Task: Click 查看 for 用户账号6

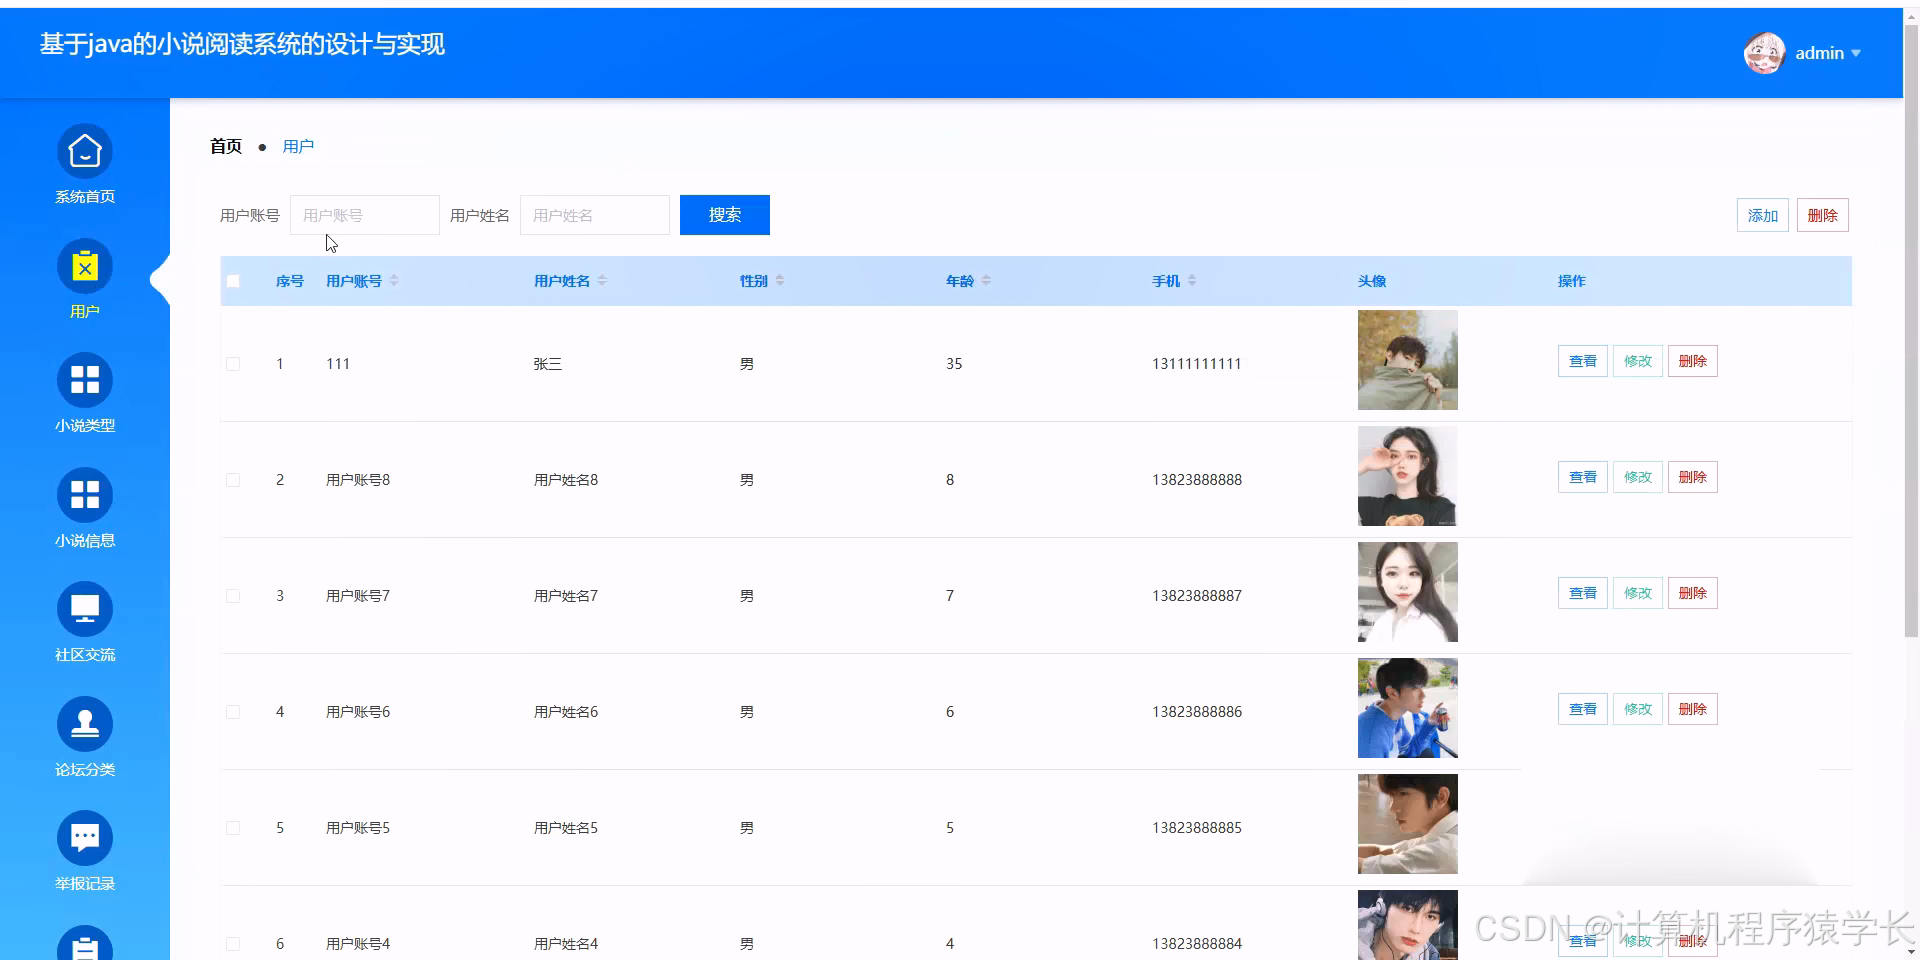Action: (1583, 709)
